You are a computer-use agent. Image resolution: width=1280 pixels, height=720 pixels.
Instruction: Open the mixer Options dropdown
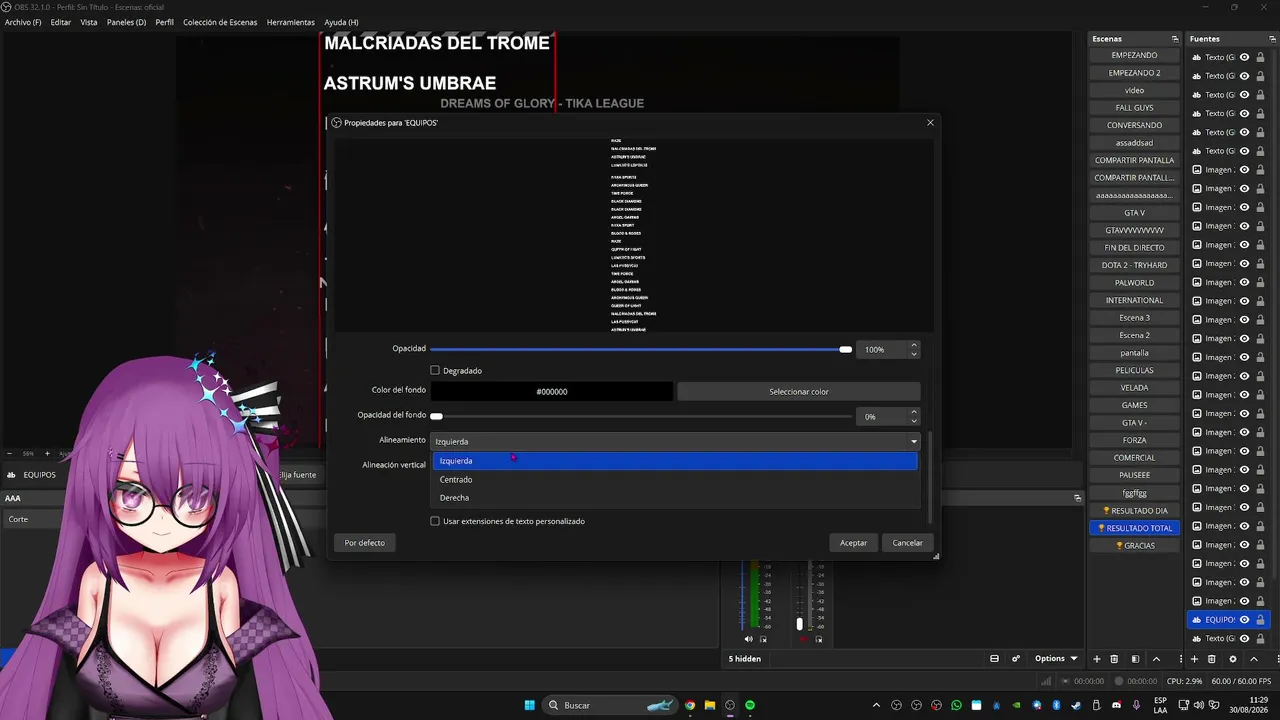pos(1056,659)
